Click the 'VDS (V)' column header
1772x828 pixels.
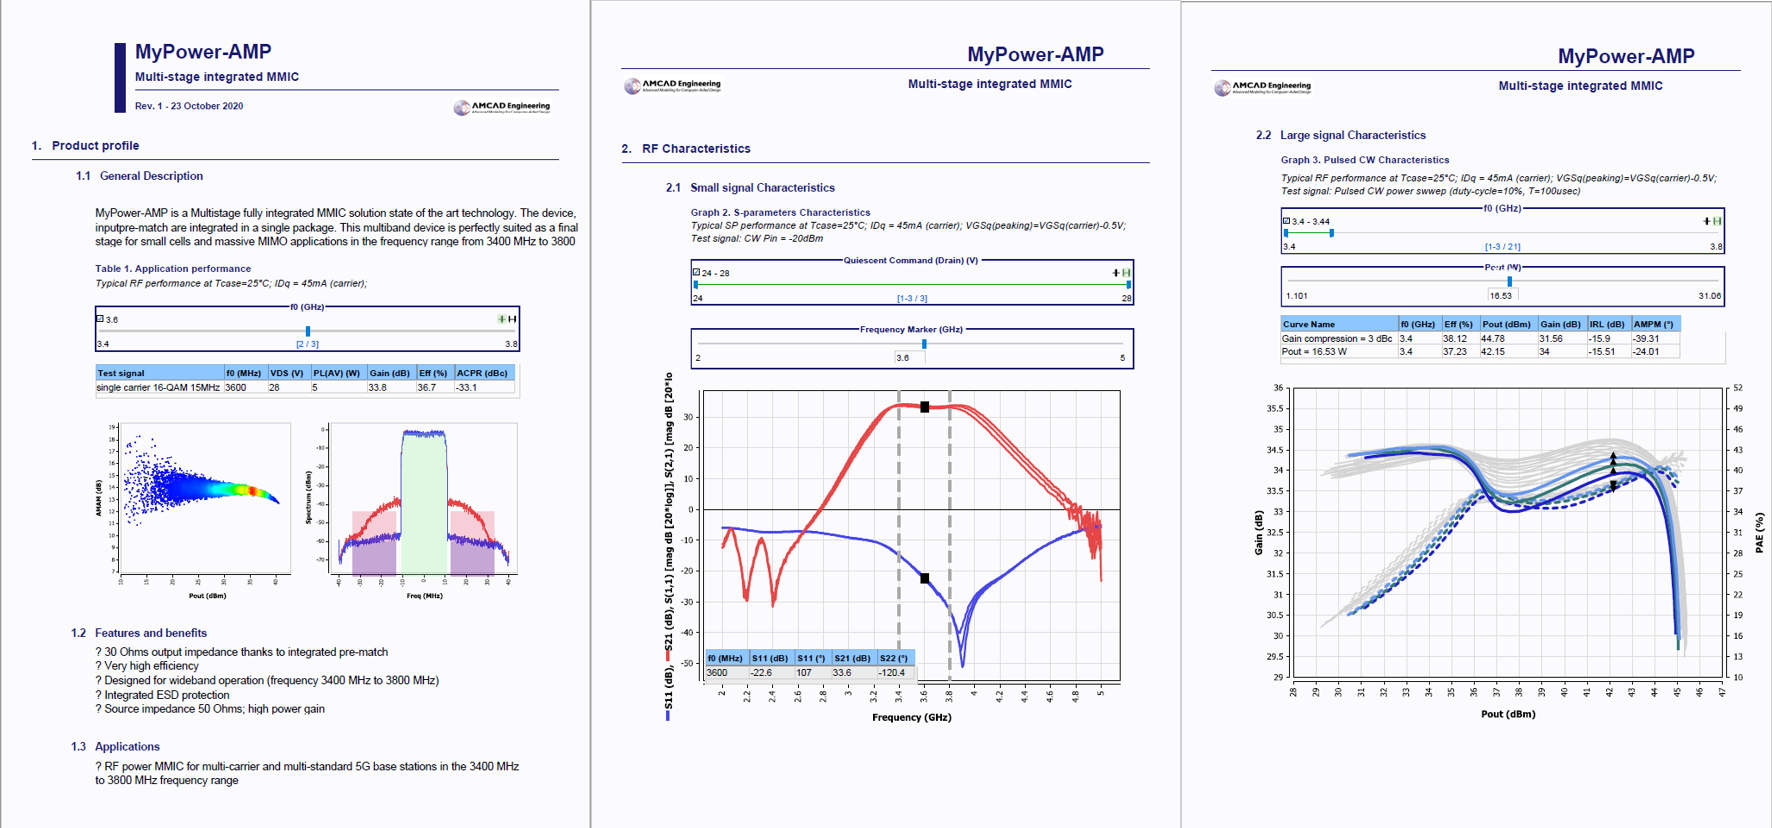click(x=288, y=373)
